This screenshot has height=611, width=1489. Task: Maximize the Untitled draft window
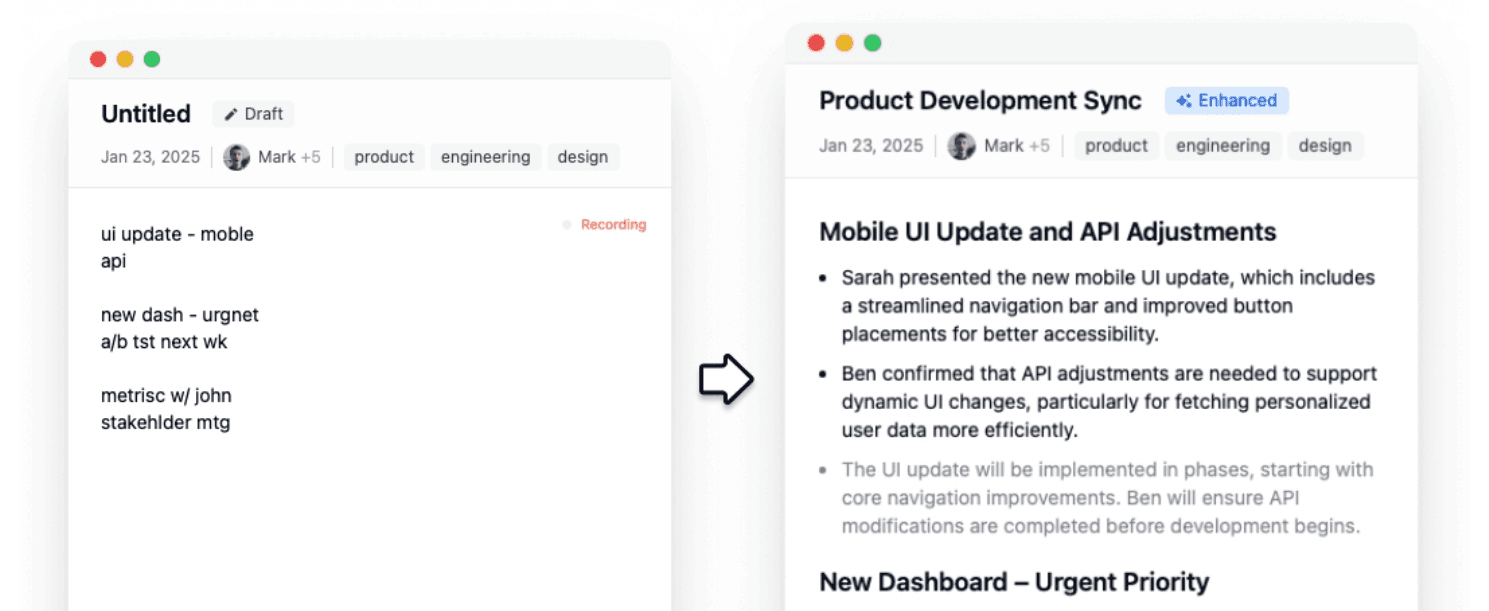click(x=152, y=59)
